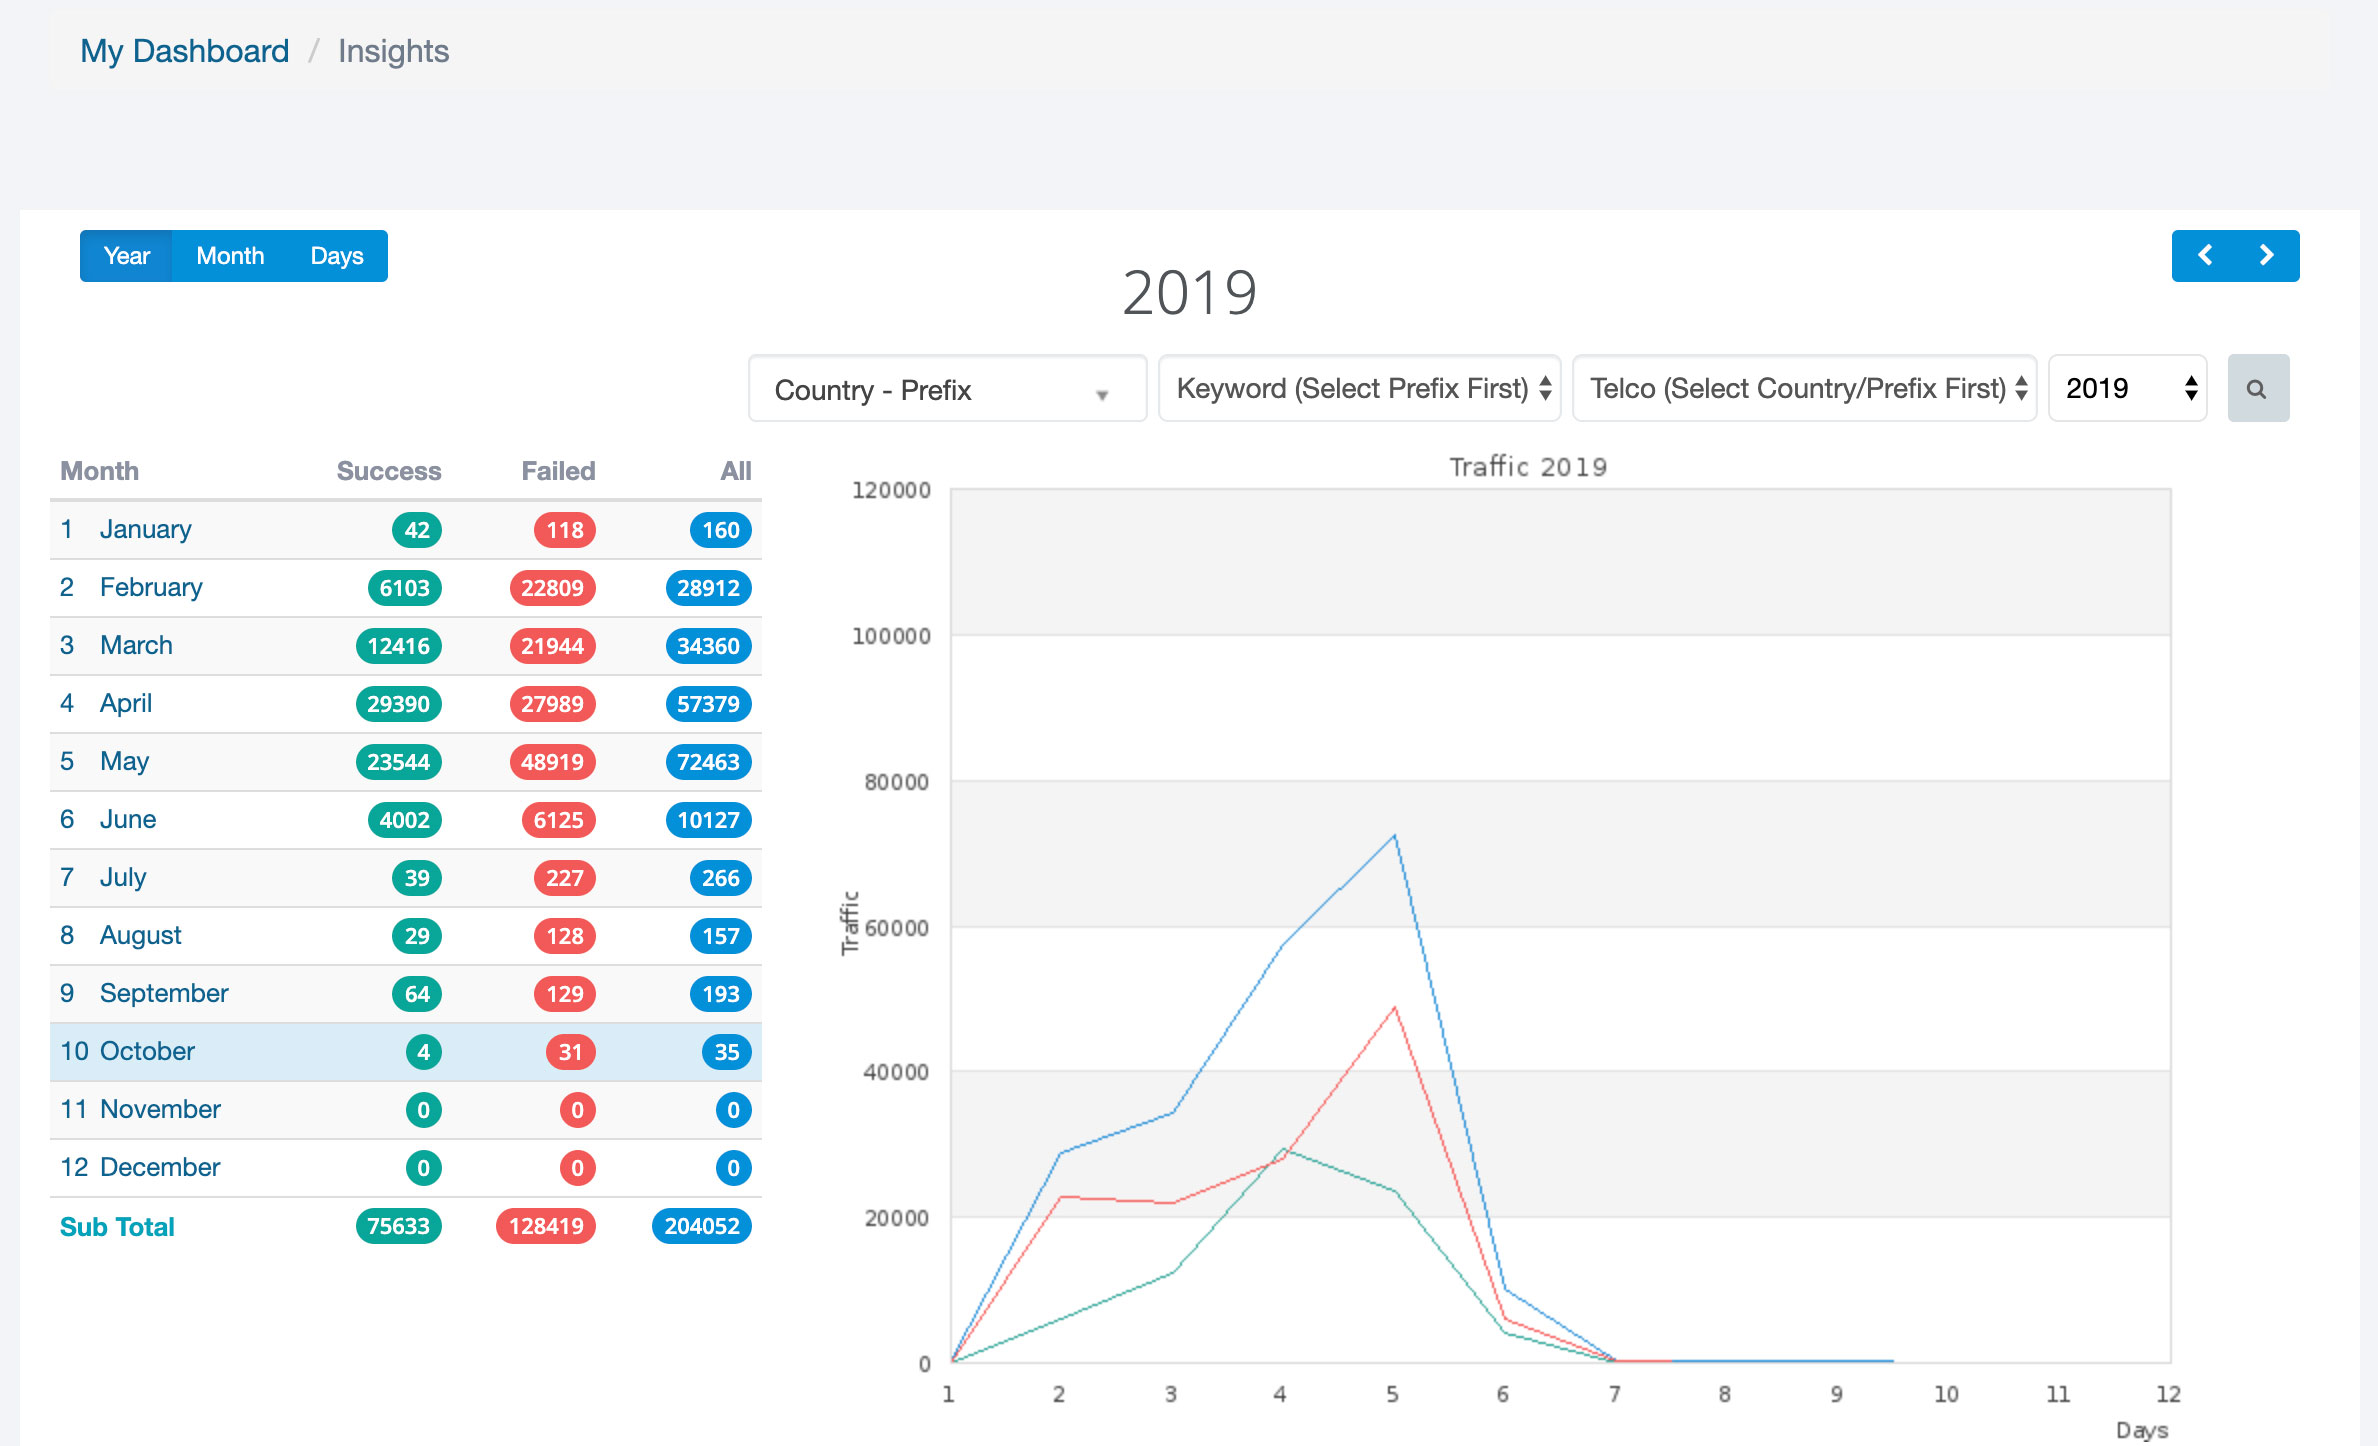This screenshot has width=2378, height=1446.
Task: Click May total badge 72463
Action: [x=709, y=762]
